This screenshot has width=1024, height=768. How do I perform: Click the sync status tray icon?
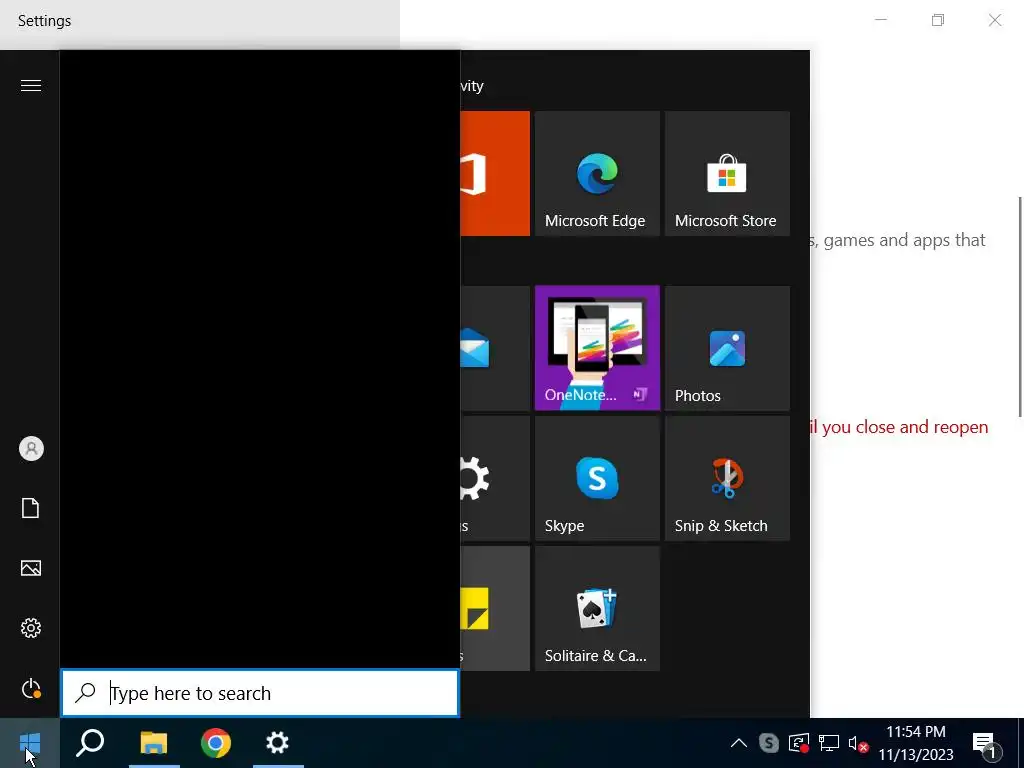coord(799,743)
